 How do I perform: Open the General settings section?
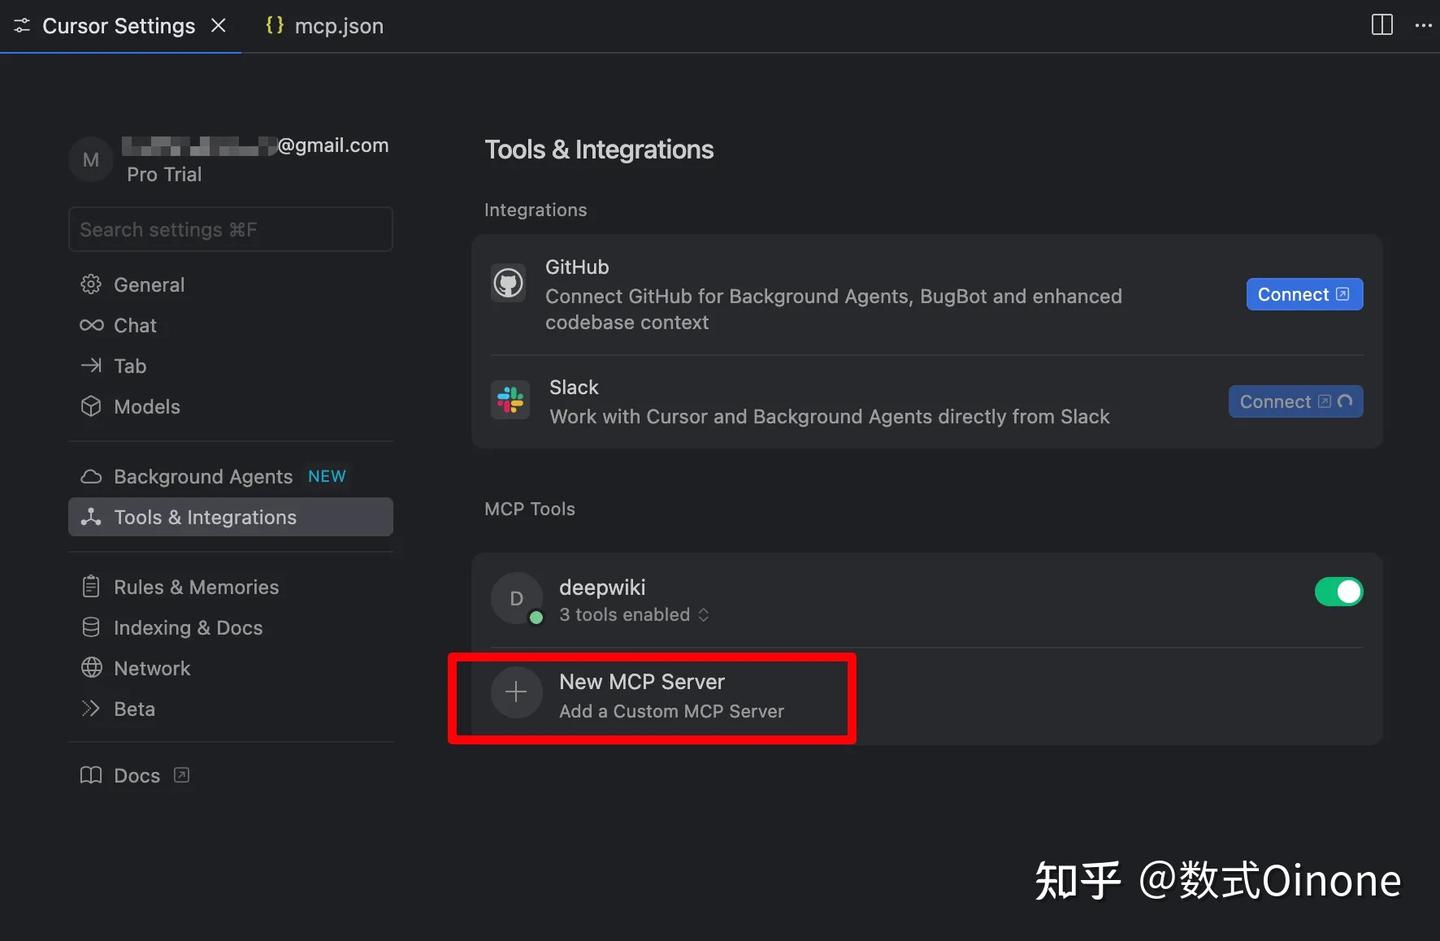tap(149, 285)
